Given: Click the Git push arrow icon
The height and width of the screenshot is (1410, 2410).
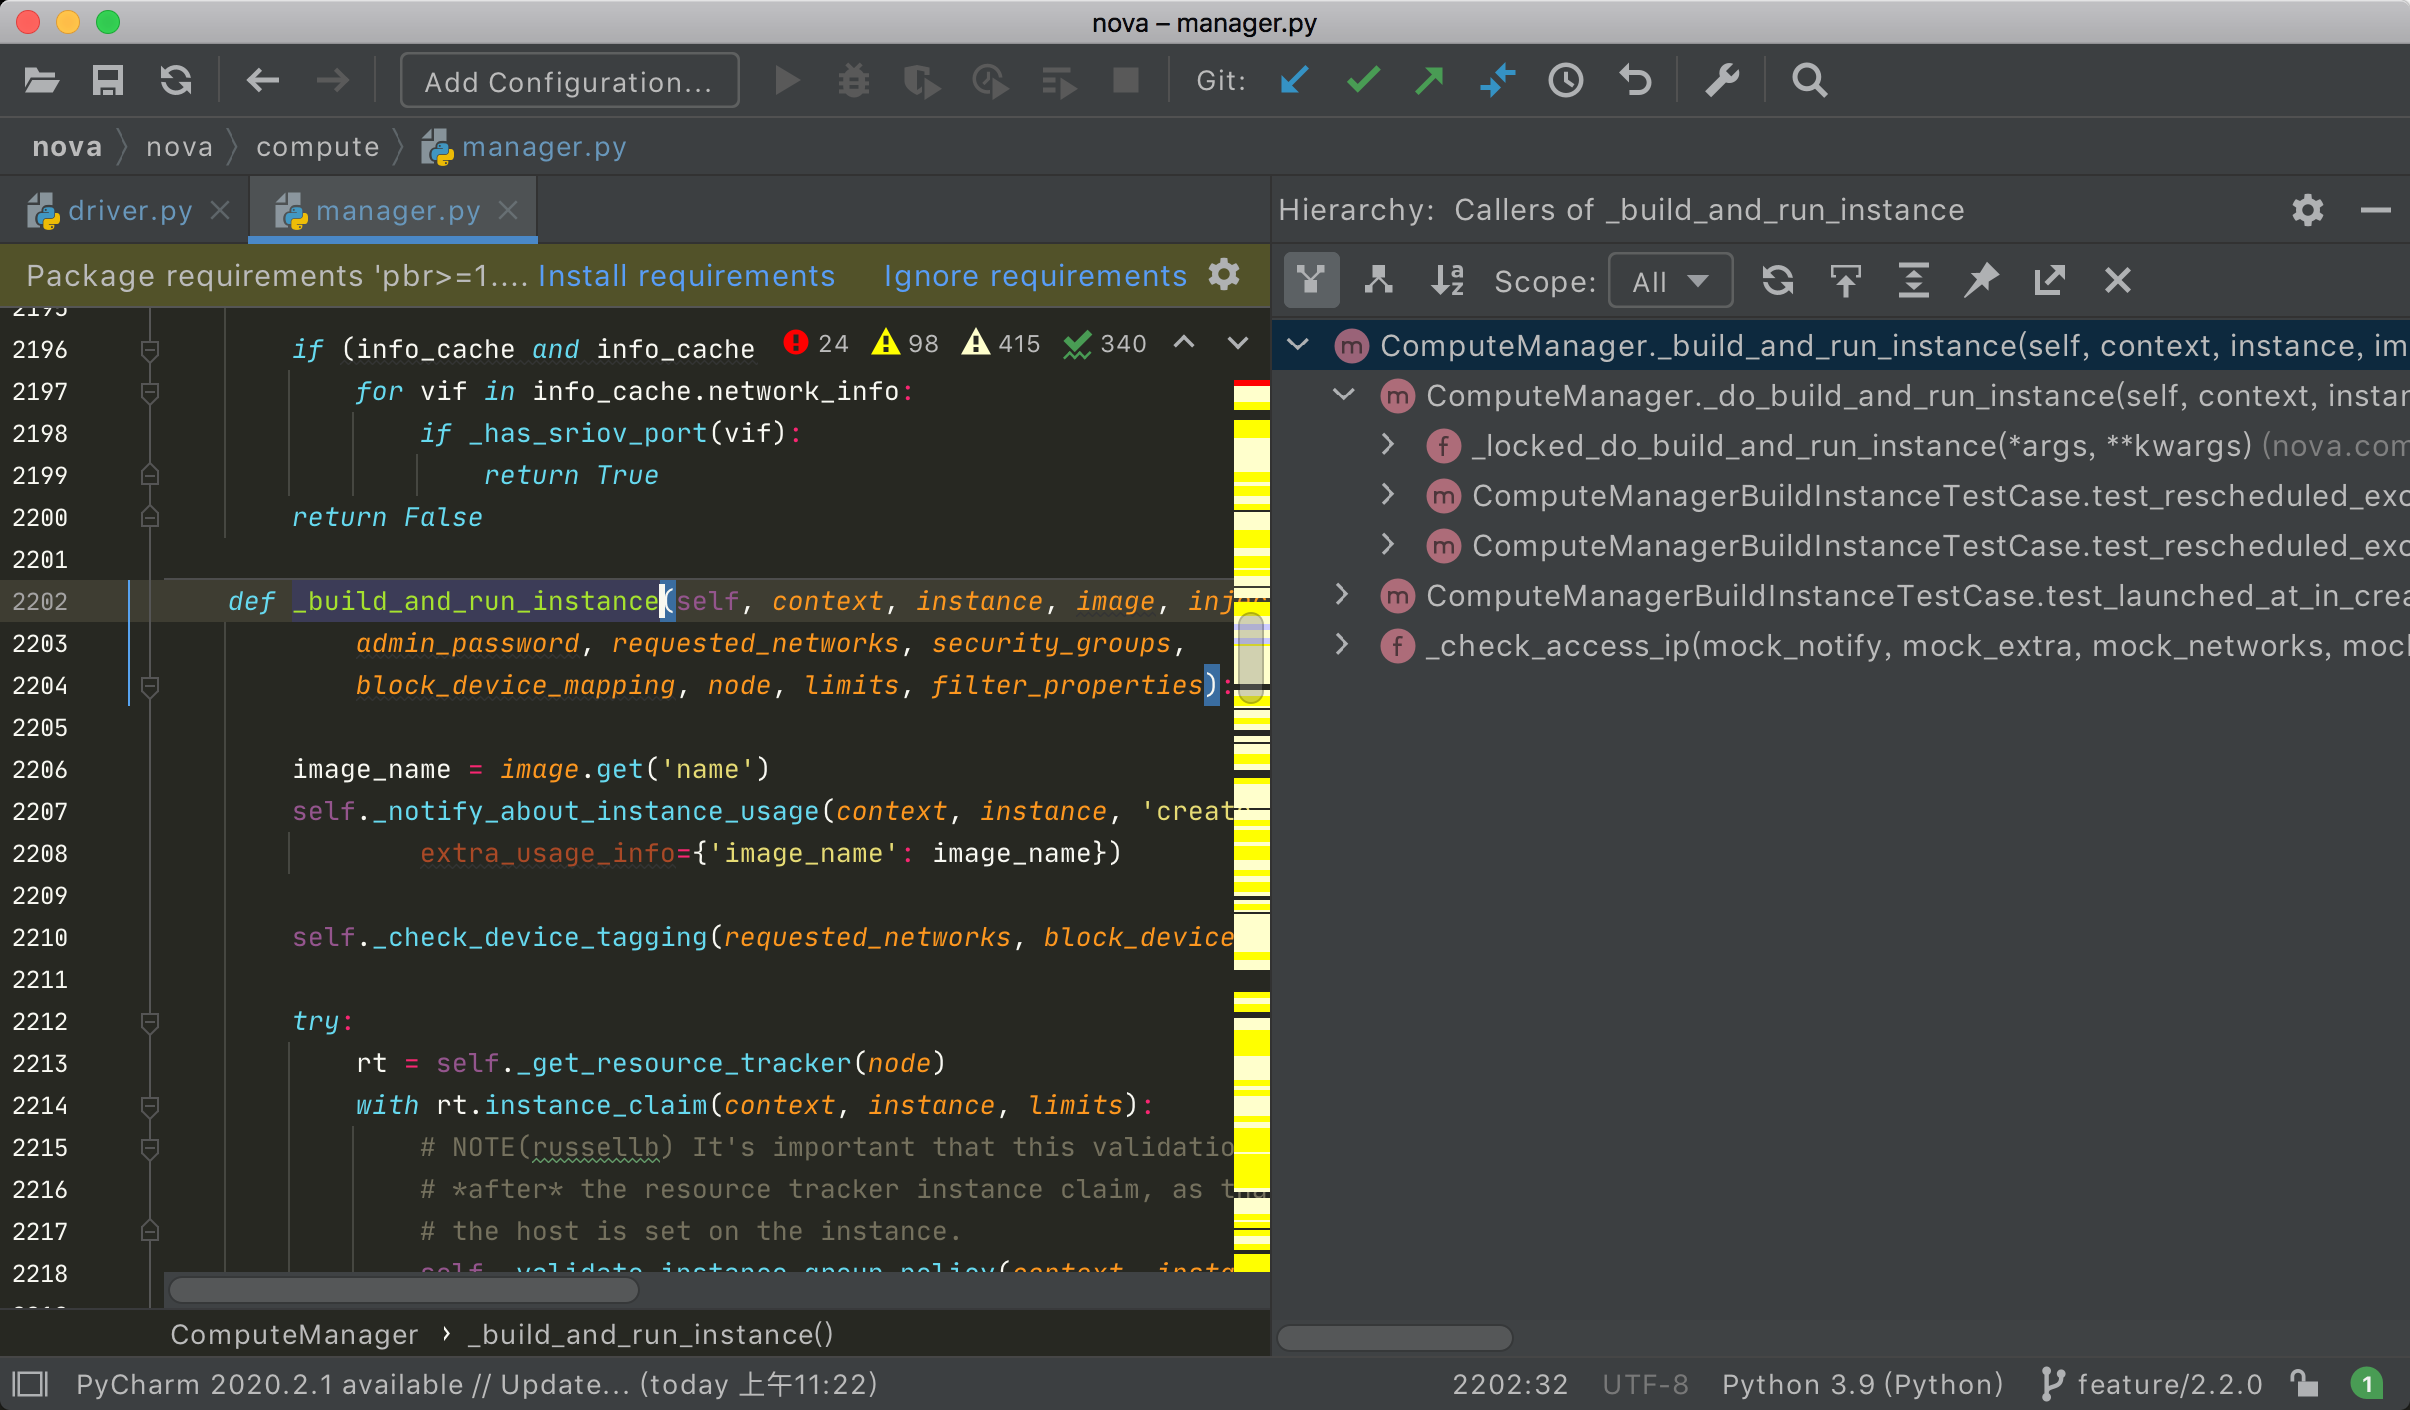Looking at the screenshot, I should point(1430,80).
